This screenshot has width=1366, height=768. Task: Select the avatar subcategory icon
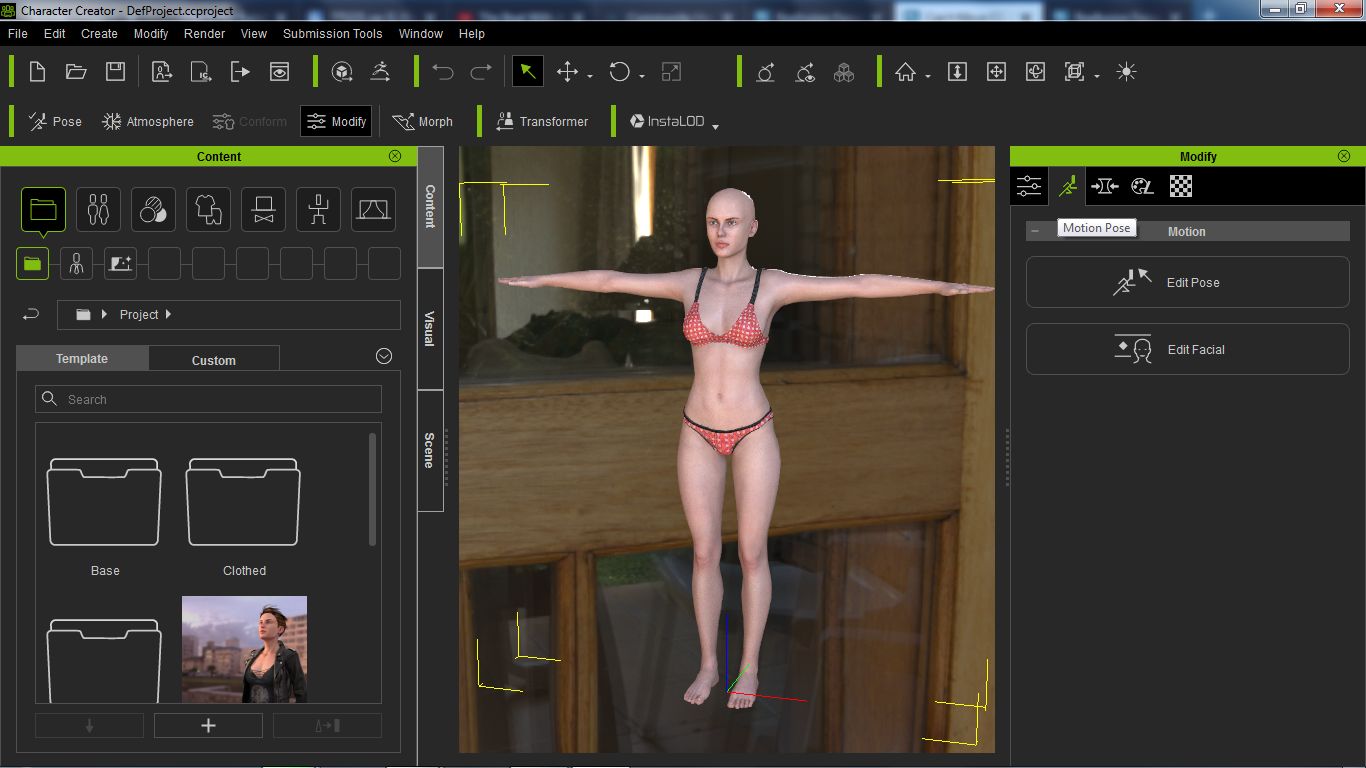point(76,264)
